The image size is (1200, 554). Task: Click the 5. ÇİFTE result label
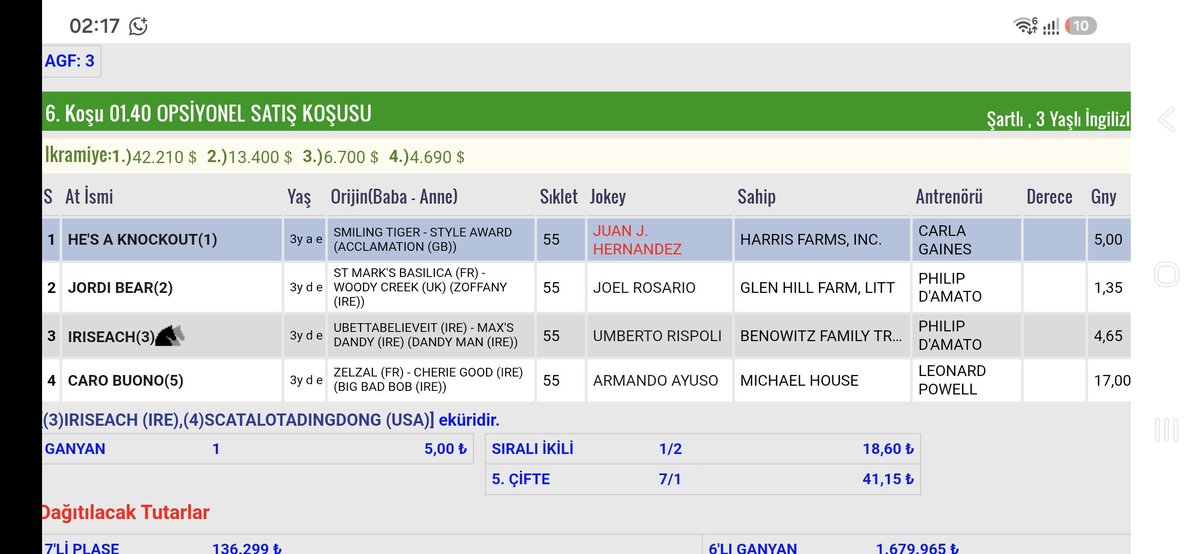coord(521,479)
